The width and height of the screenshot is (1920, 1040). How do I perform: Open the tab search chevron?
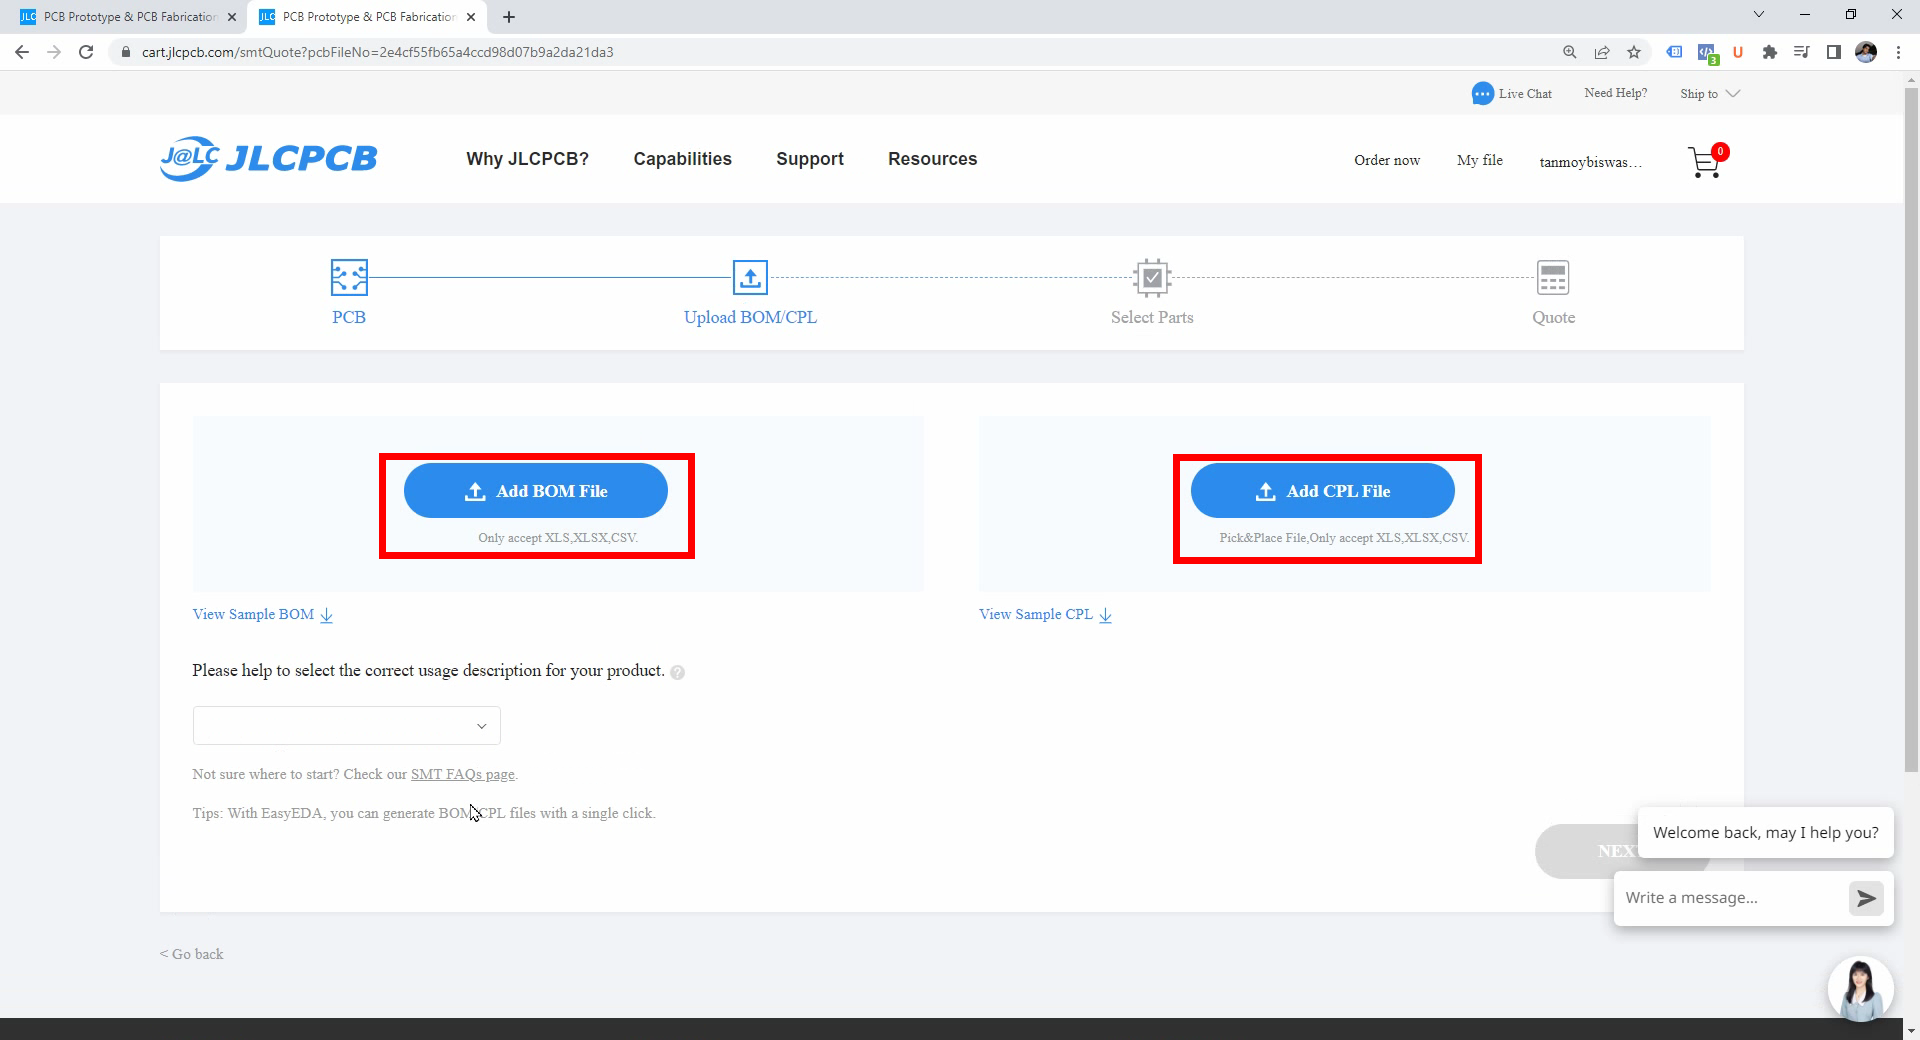tap(1759, 15)
